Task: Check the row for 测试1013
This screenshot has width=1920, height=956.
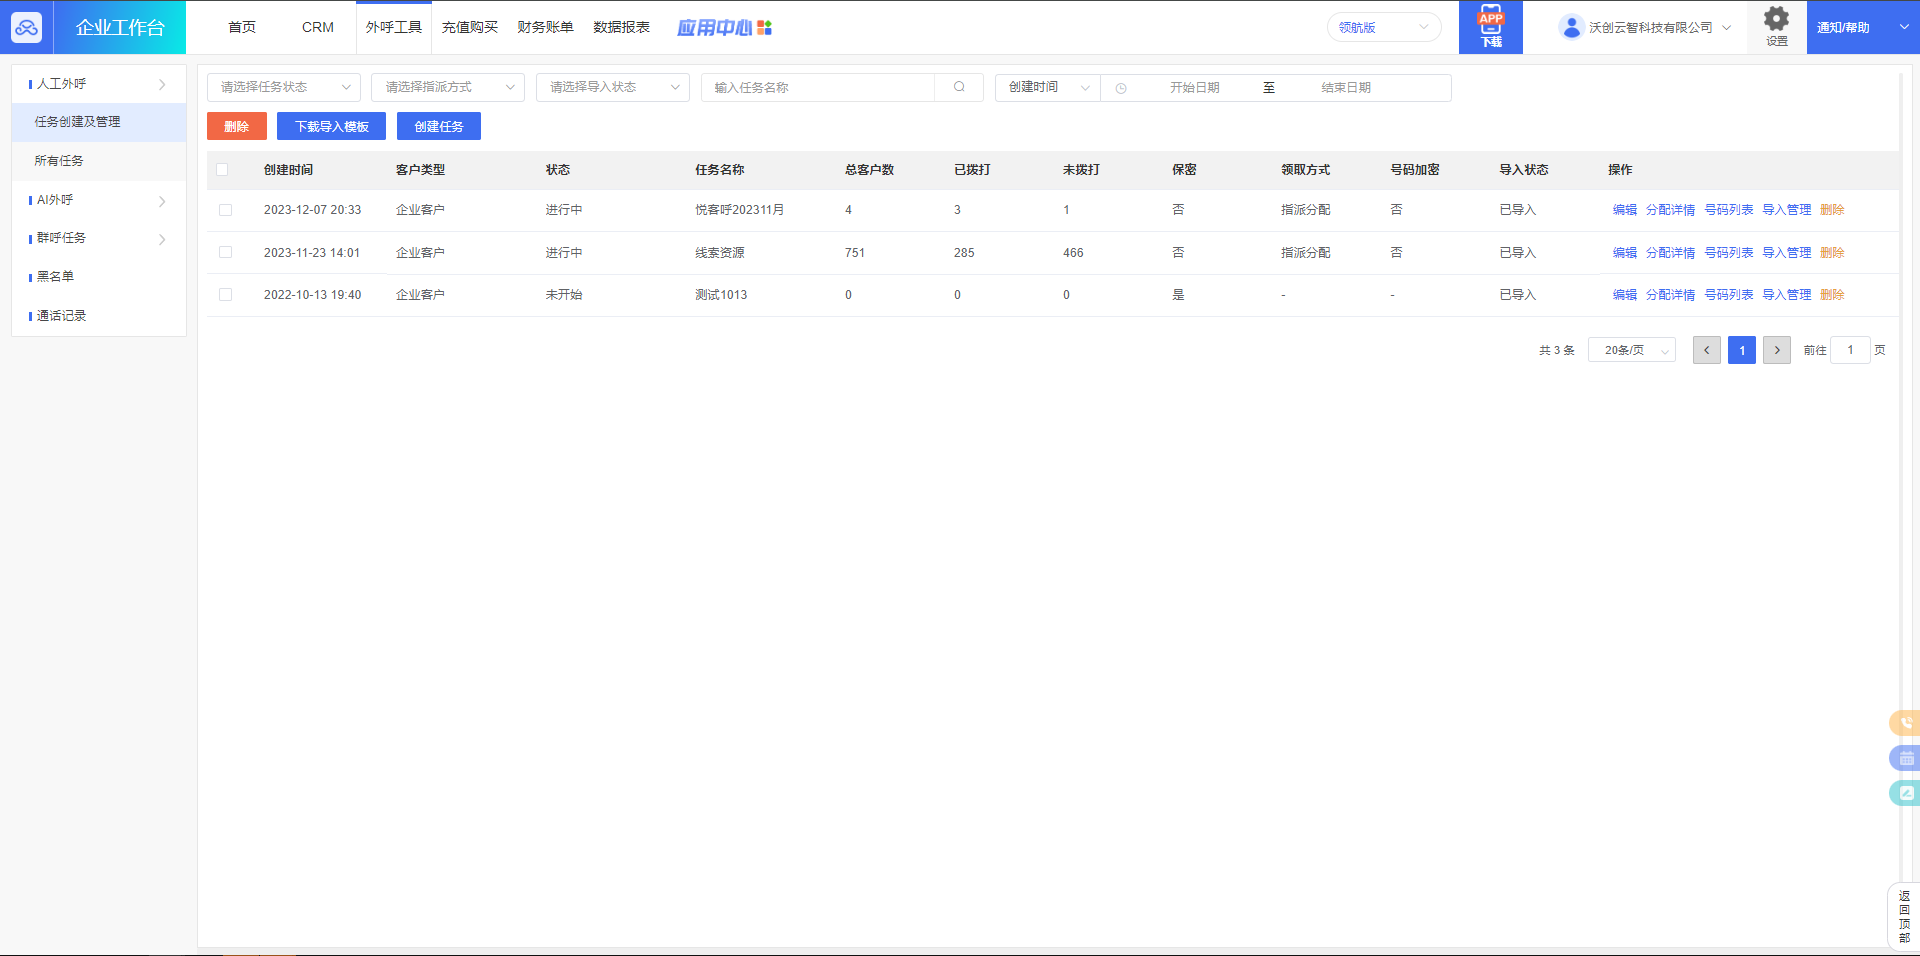Action: [x=225, y=294]
